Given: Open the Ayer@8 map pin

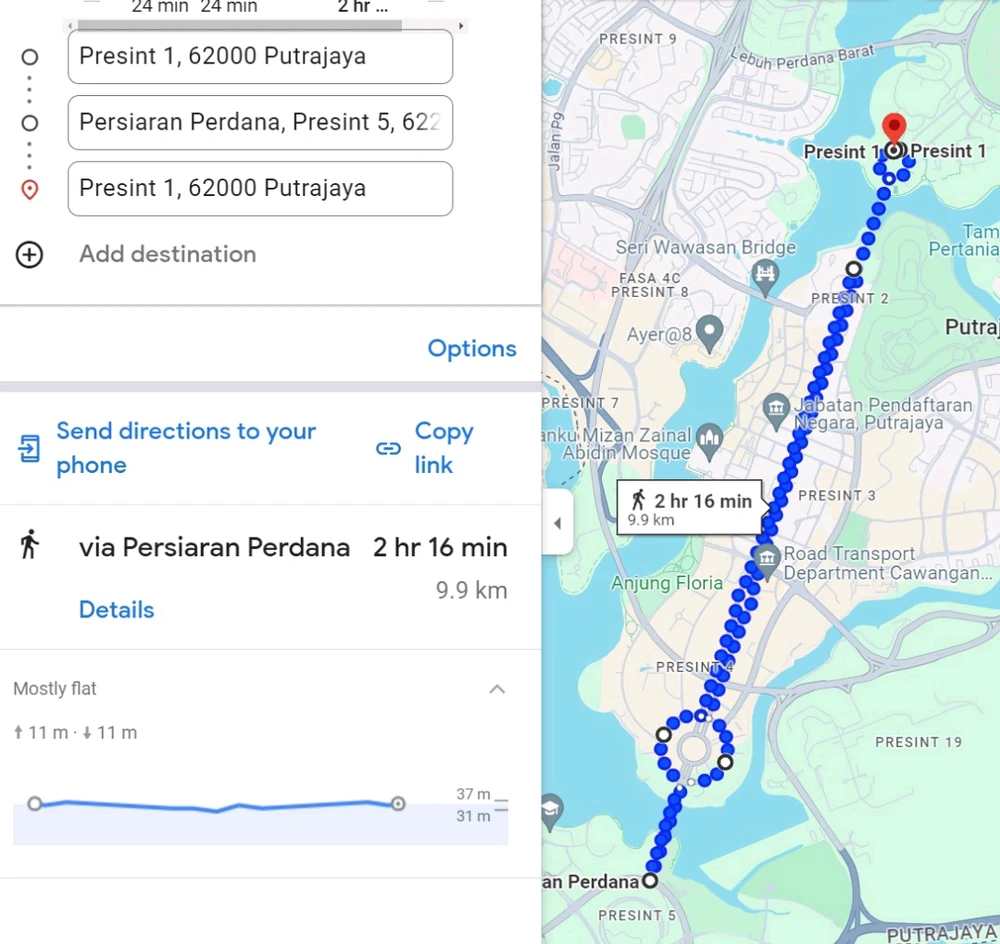Looking at the screenshot, I should 709,332.
